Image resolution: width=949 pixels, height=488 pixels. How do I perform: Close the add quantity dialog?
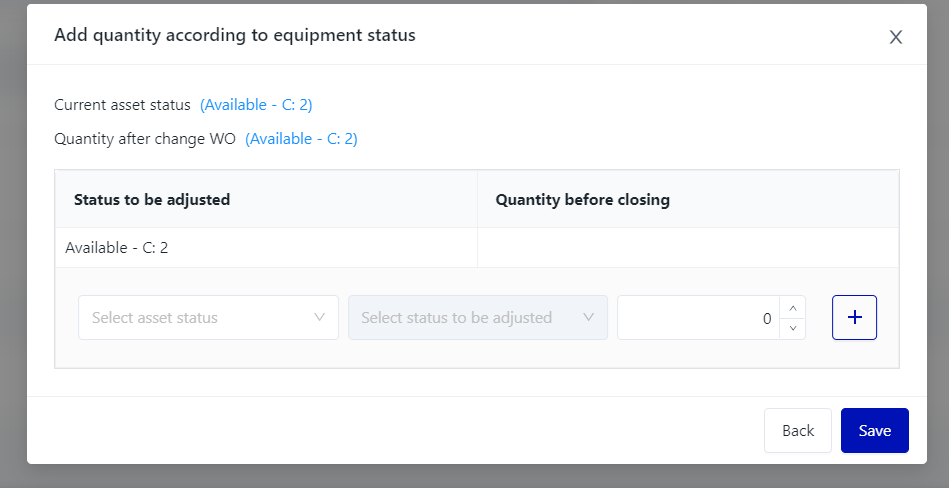coord(896,37)
